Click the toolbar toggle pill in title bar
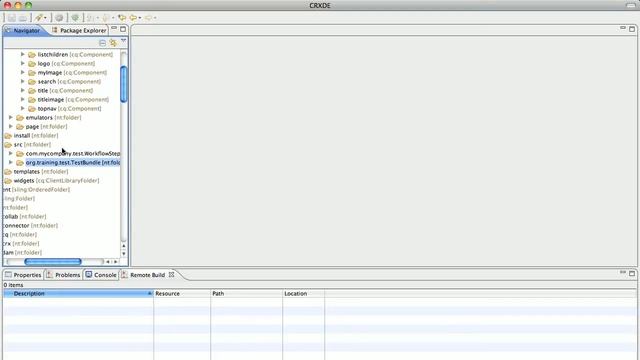The width and height of the screenshot is (640, 360). click(631, 5)
